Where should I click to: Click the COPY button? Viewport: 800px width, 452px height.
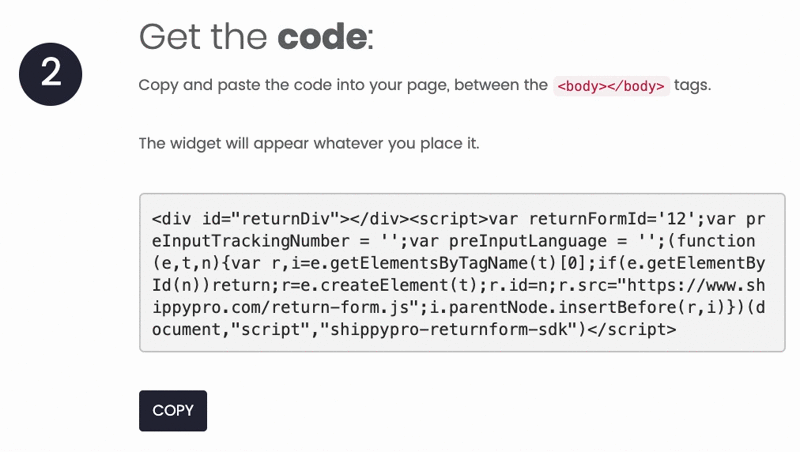click(173, 411)
